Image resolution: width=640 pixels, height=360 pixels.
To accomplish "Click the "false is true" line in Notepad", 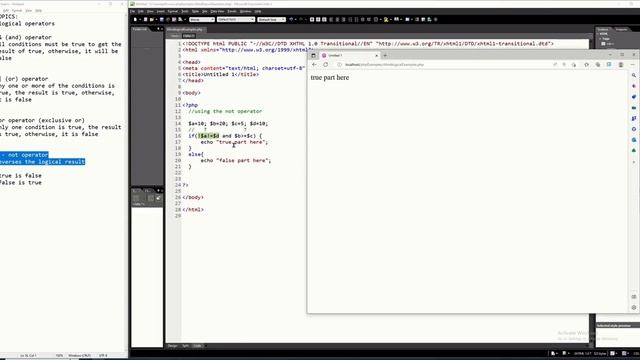I will coord(21,182).
